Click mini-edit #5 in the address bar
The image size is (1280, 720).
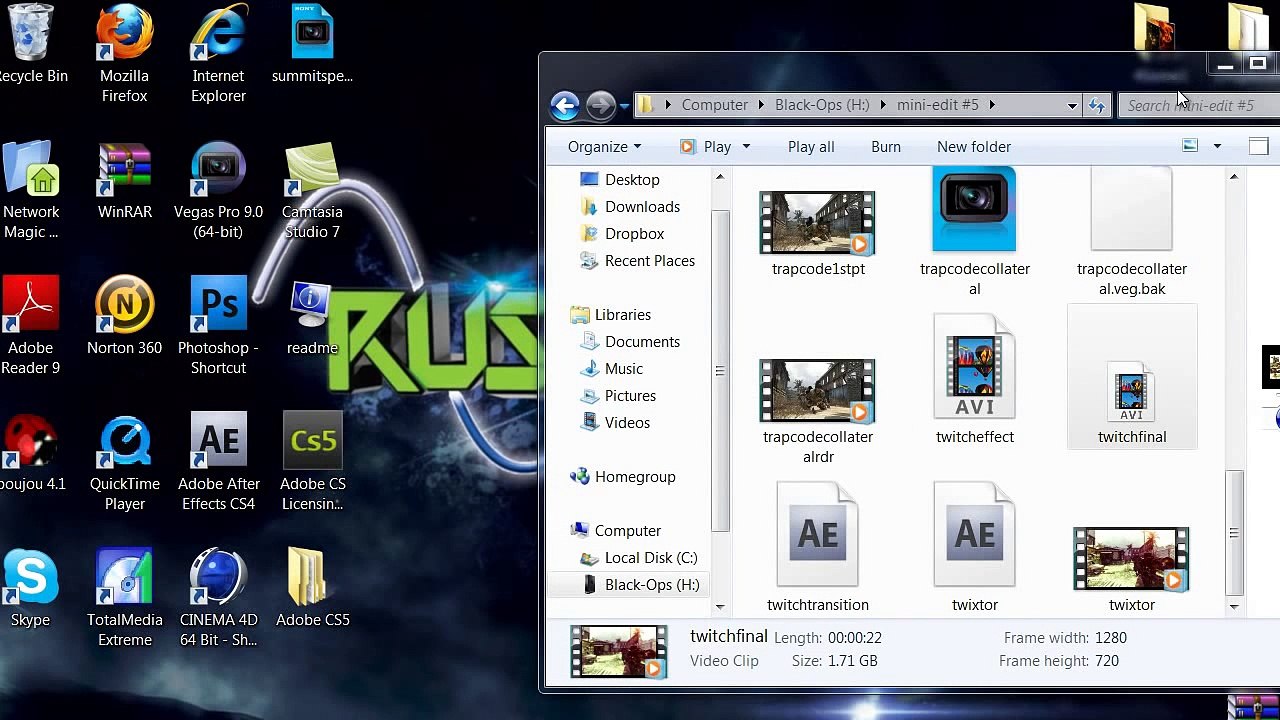tap(938, 105)
